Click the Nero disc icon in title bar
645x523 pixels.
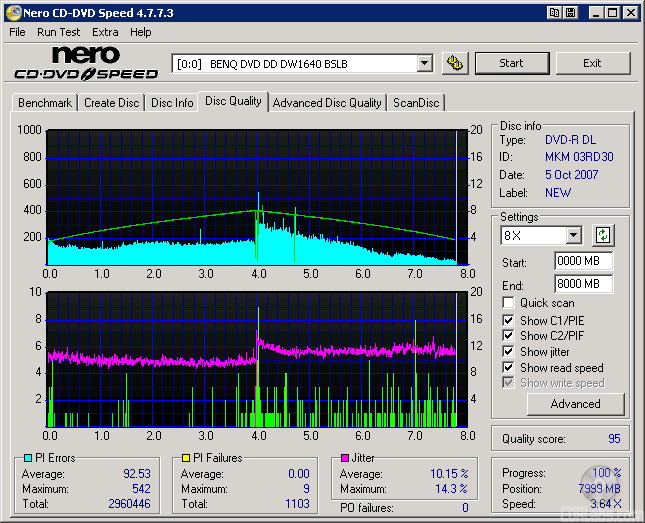12,13
